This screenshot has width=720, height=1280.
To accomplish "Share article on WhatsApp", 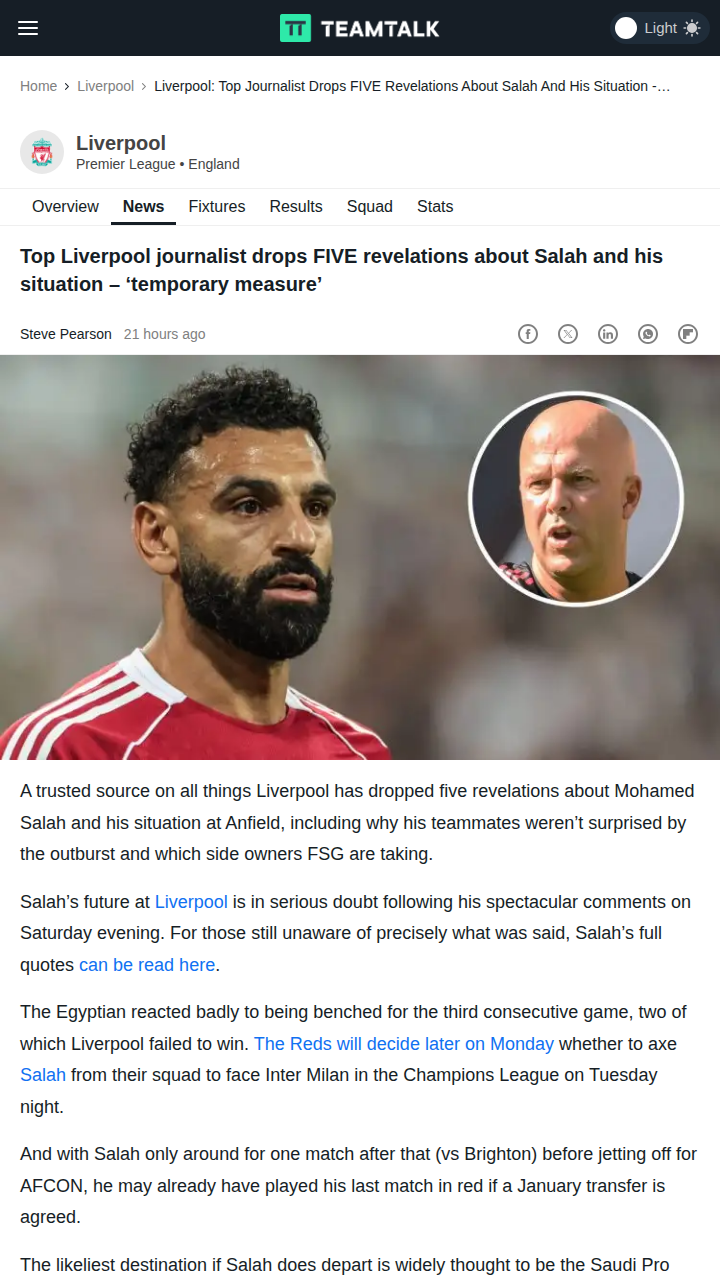I will [x=648, y=334].
